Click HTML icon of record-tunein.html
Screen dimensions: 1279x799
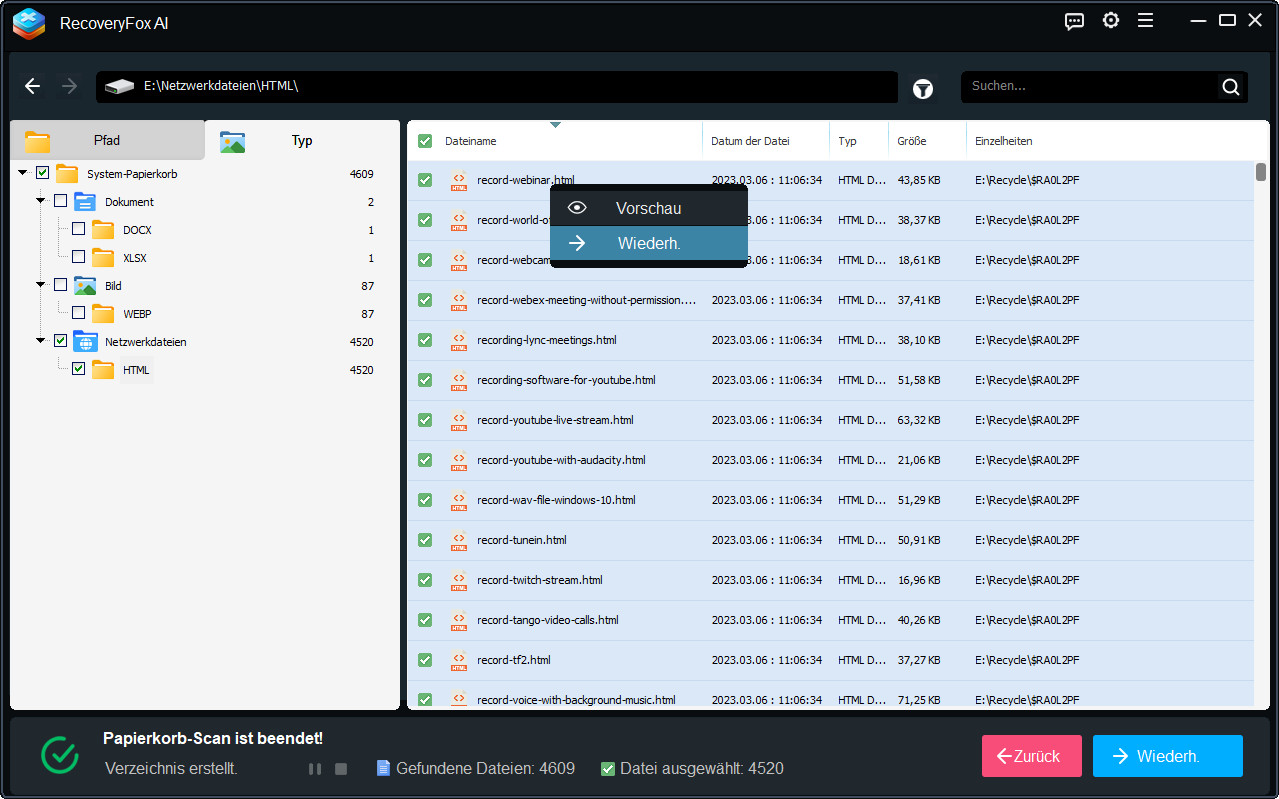pos(459,540)
